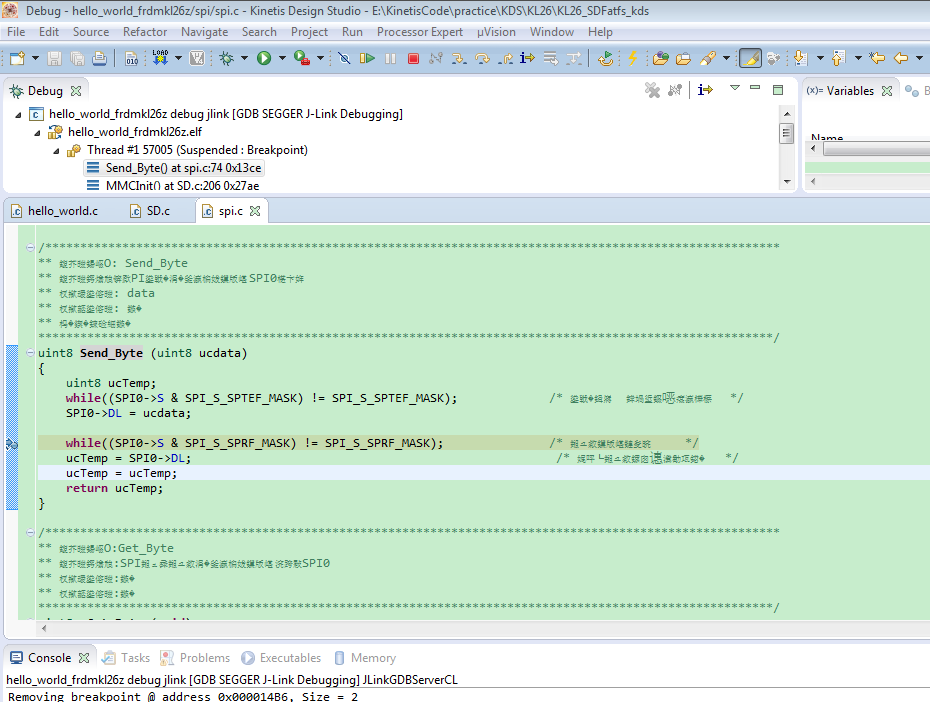Click the Print icon
The width and height of the screenshot is (930, 702).
[100, 58]
